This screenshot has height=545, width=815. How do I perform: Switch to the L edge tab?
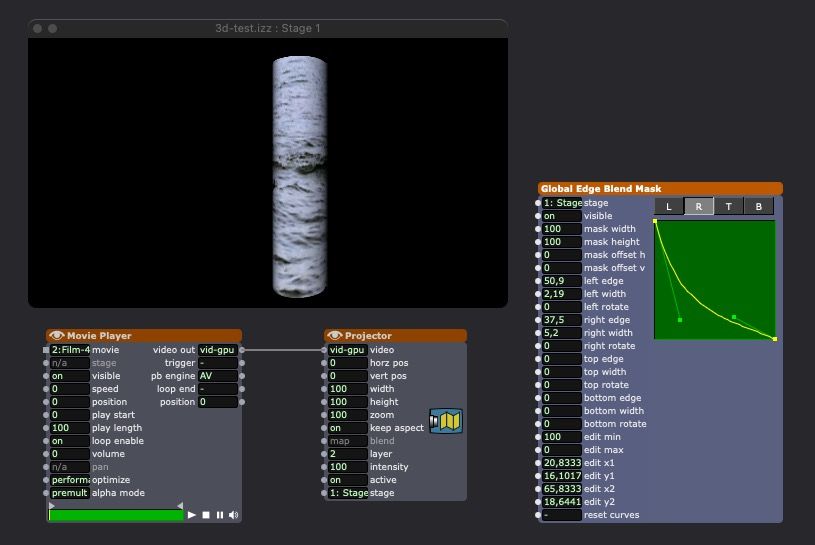[668, 207]
